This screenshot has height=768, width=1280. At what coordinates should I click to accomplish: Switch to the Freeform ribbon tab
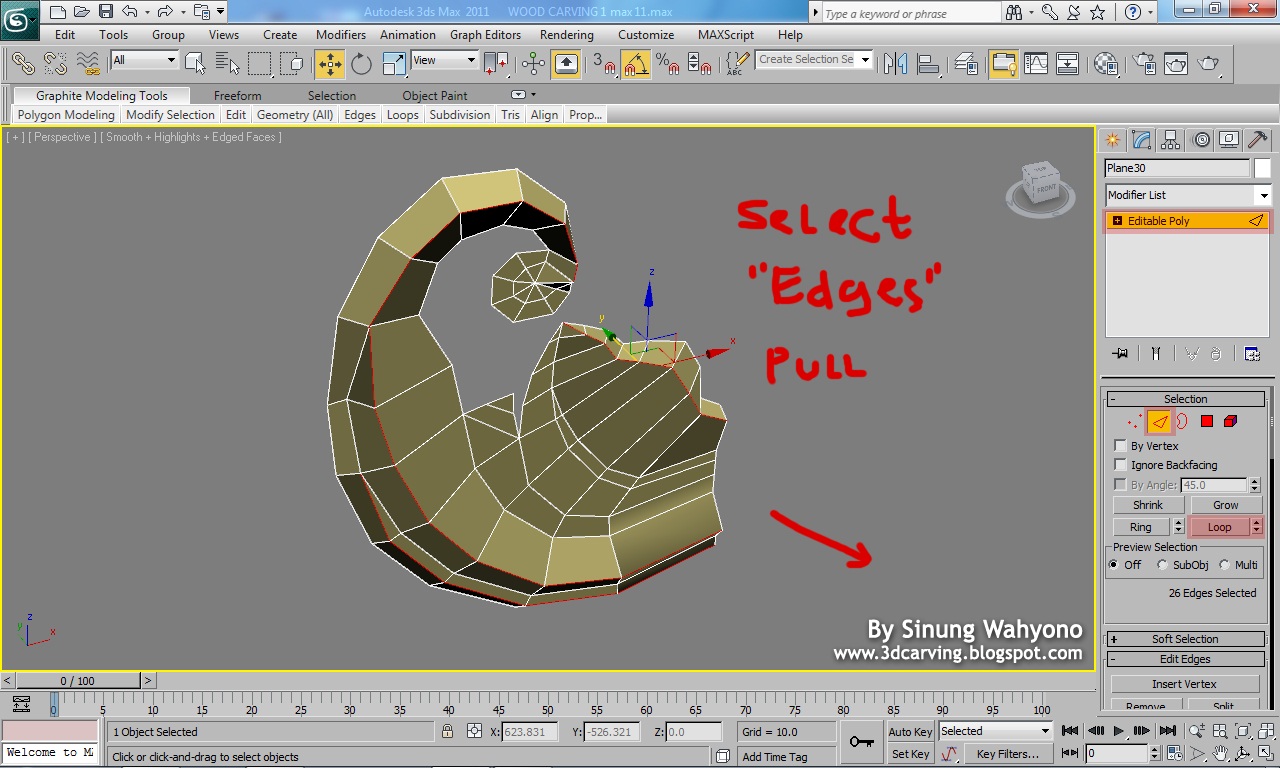tap(237, 95)
